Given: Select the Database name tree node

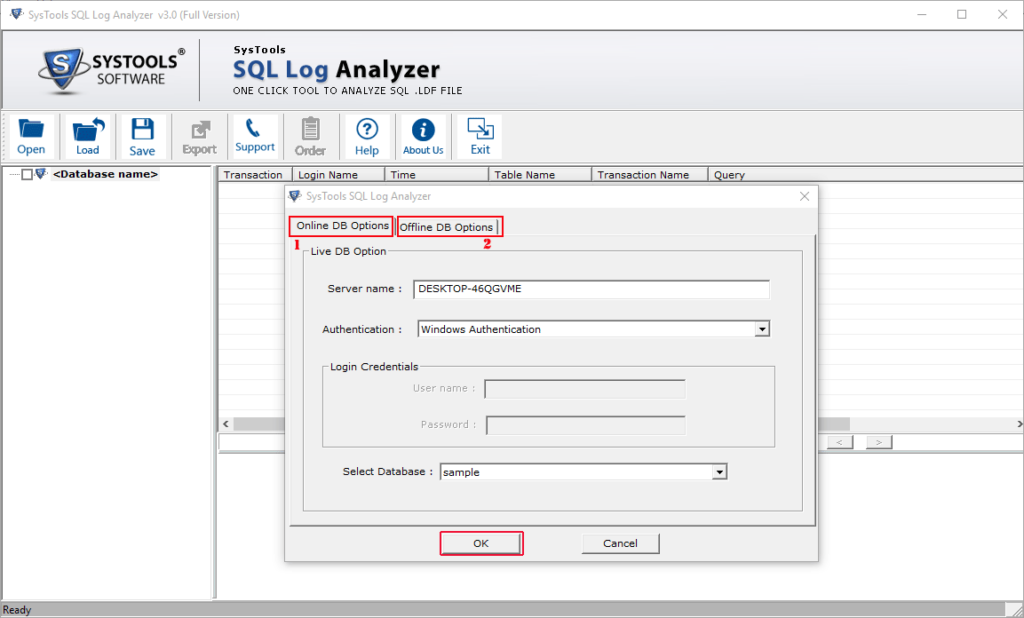Looking at the screenshot, I should click(105, 174).
